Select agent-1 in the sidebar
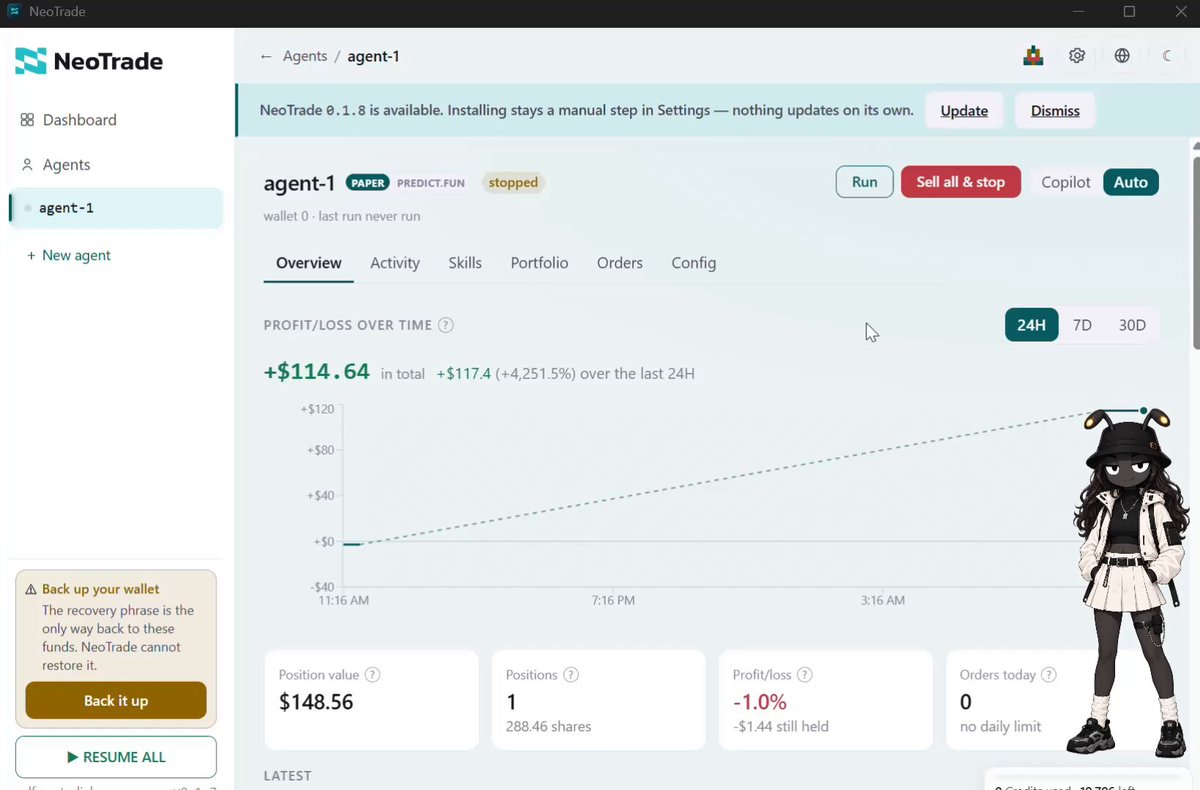The image size is (1200, 790). [x=116, y=208]
